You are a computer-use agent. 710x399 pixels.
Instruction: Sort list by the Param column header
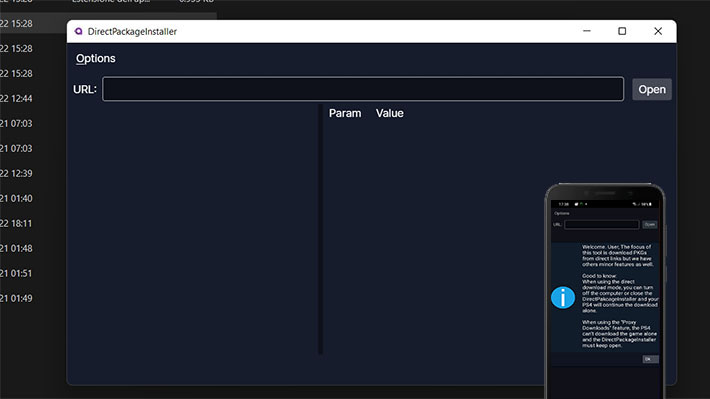point(345,113)
